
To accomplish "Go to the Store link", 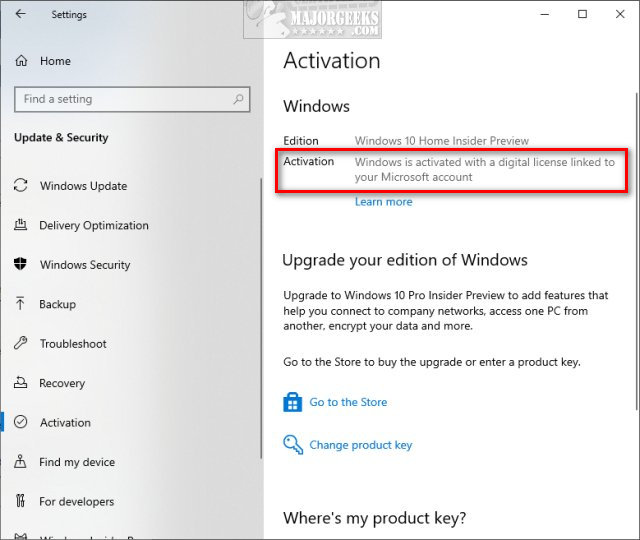I will click(x=348, y=402).
